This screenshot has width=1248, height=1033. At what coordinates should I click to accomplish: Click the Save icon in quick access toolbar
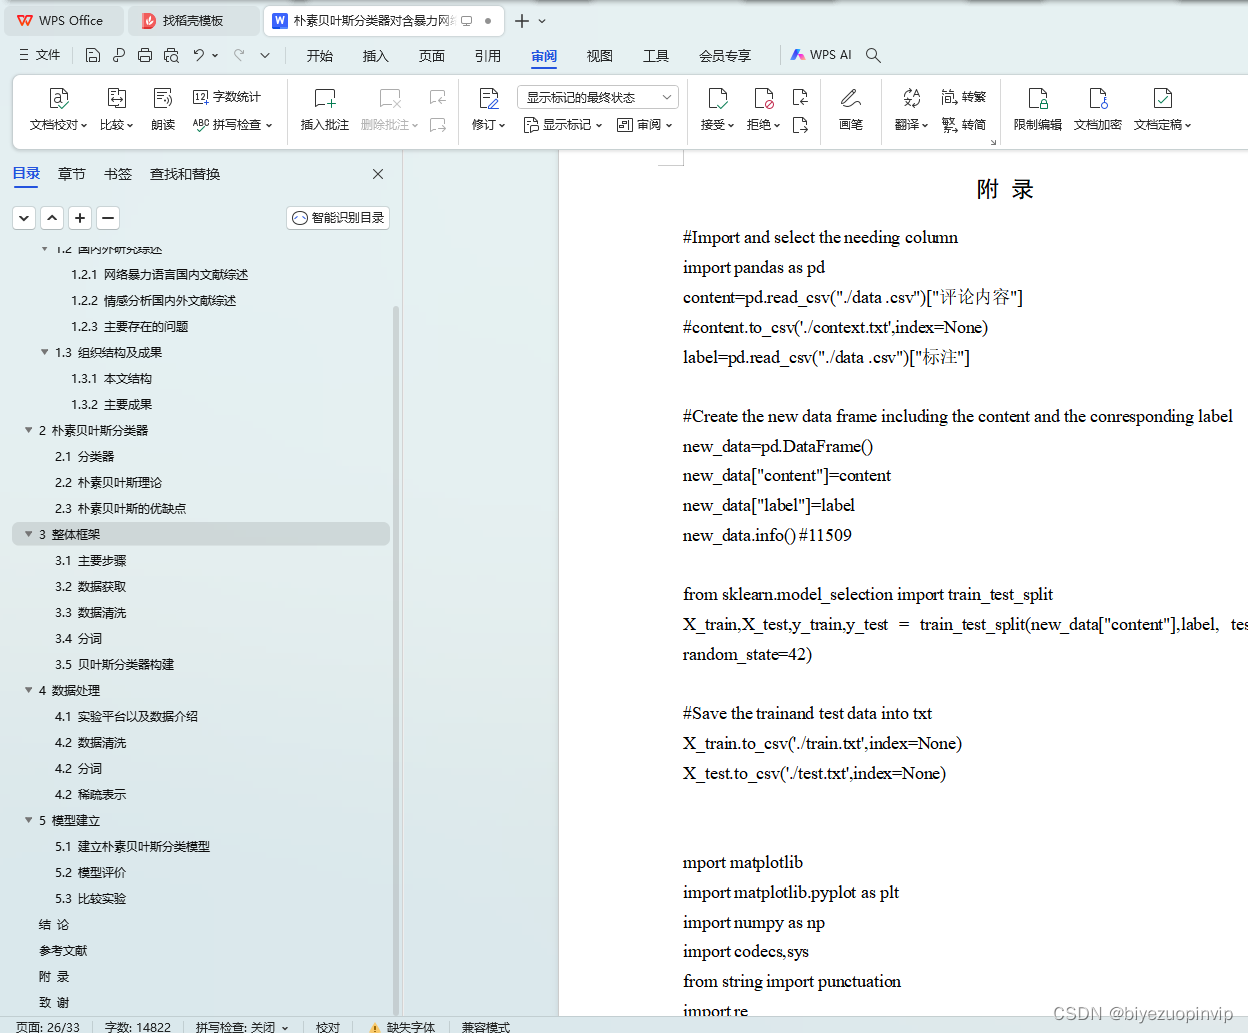click(x=93, y=55)
